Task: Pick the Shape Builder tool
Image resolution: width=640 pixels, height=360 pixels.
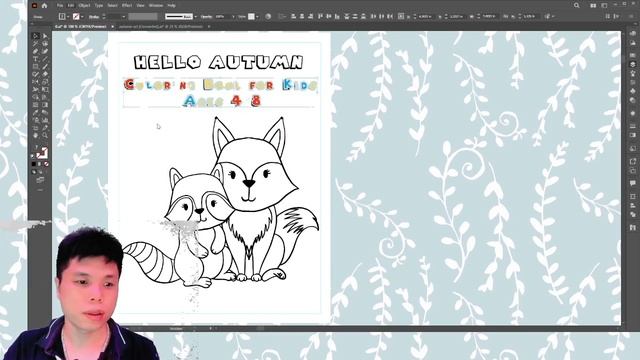Action: coord(36,97)
